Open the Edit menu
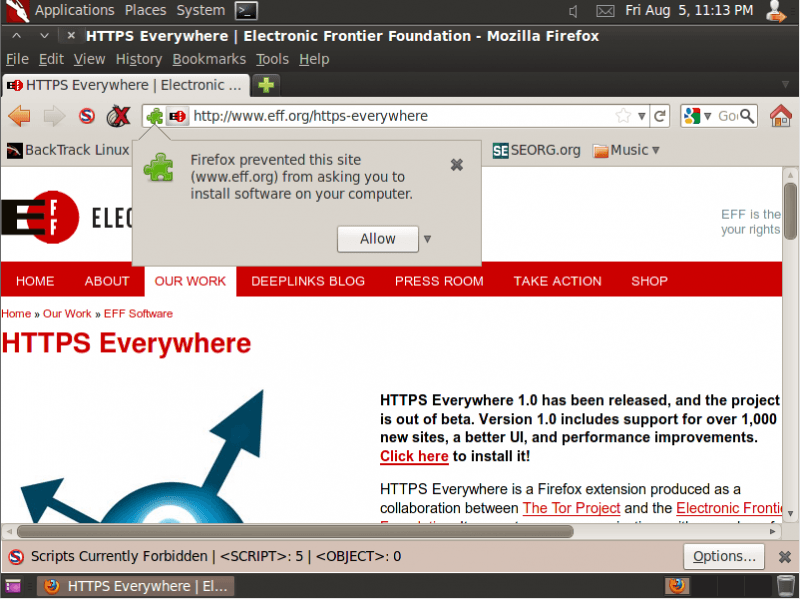Viewport: 800px width, 600px height. pyautogui.click(x=51, y=59)
